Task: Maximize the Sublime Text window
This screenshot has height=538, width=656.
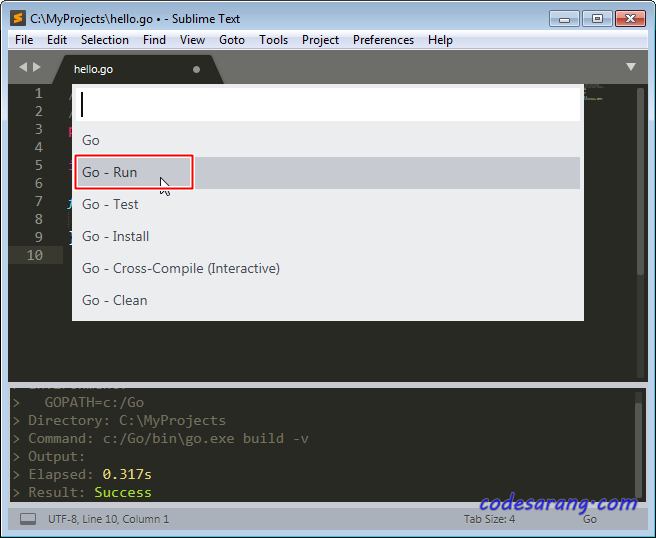Action: 597,19
